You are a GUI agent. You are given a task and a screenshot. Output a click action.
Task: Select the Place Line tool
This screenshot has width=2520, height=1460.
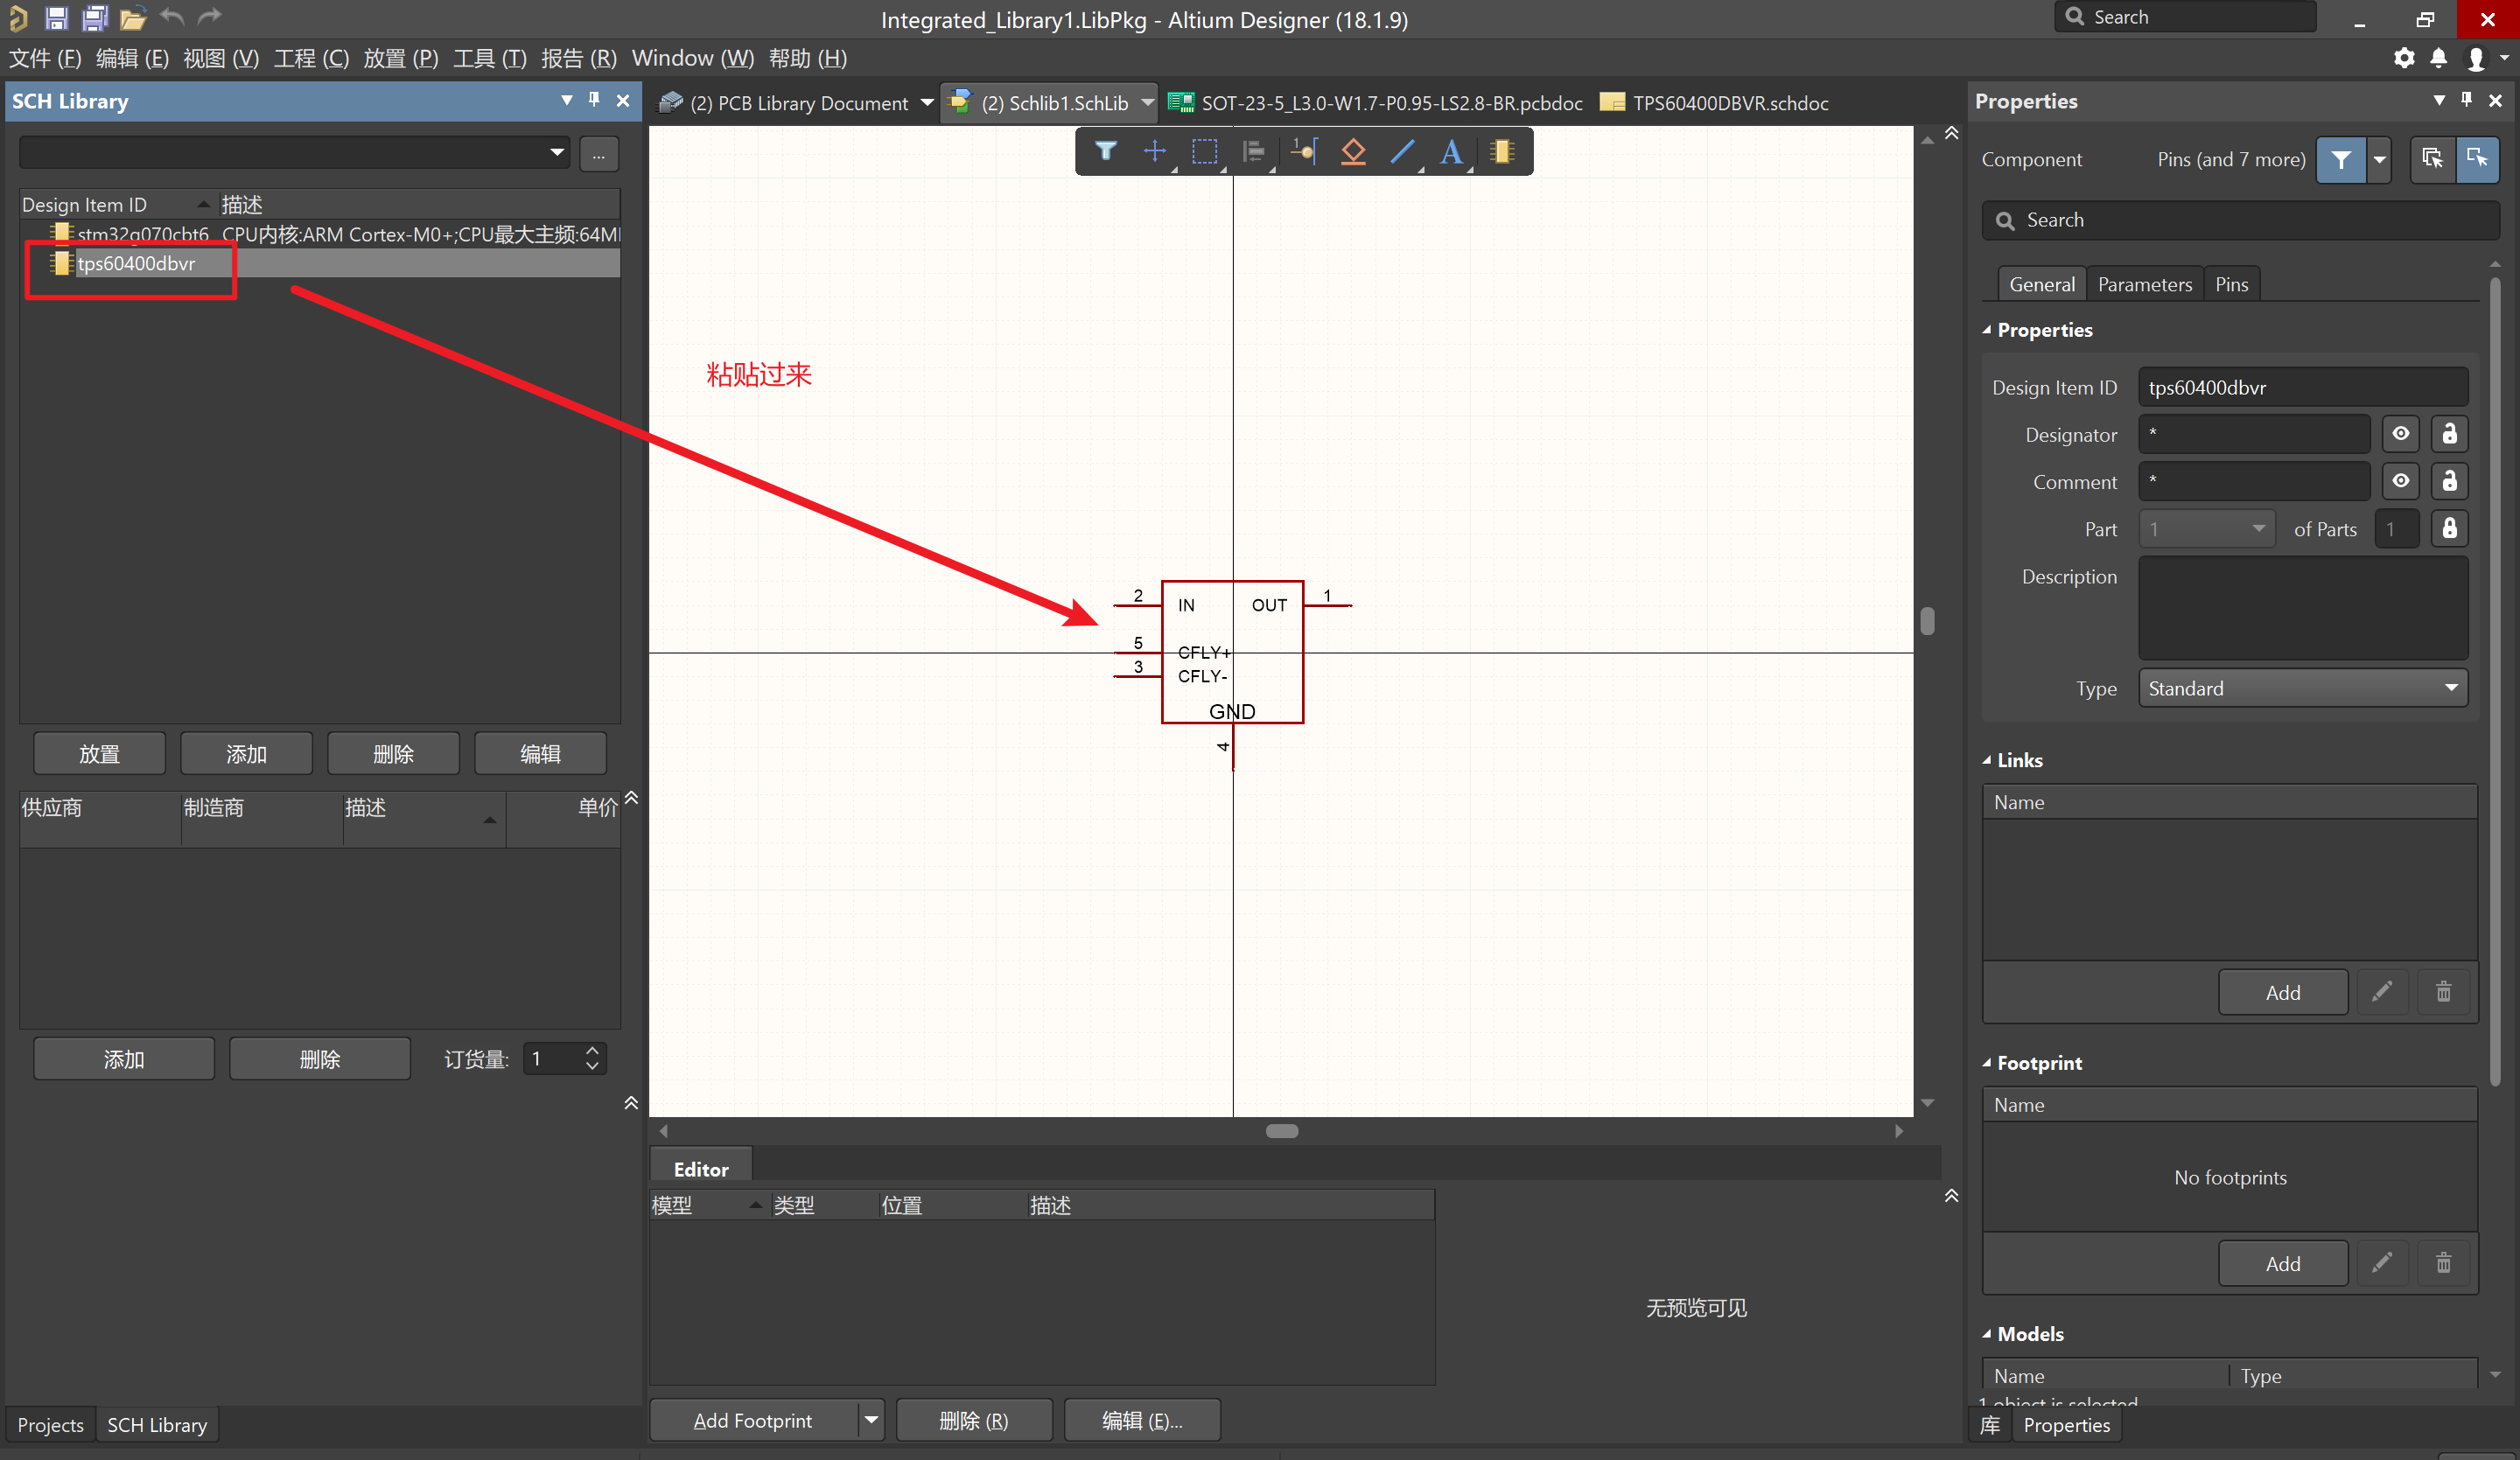pyautogui.click(x=1402, y=151)
